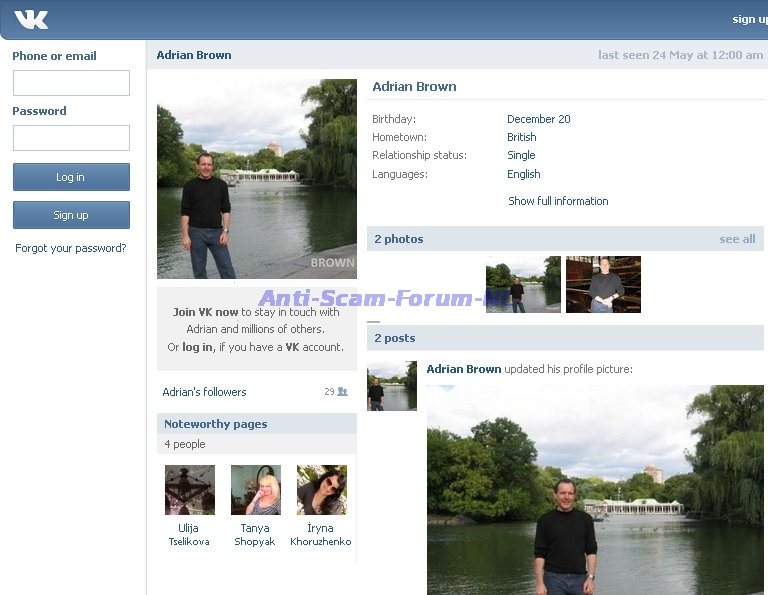The image size is (768, 595).
Task: Open Ulija Tselikova's avatar
Action: tap(189, 490)
